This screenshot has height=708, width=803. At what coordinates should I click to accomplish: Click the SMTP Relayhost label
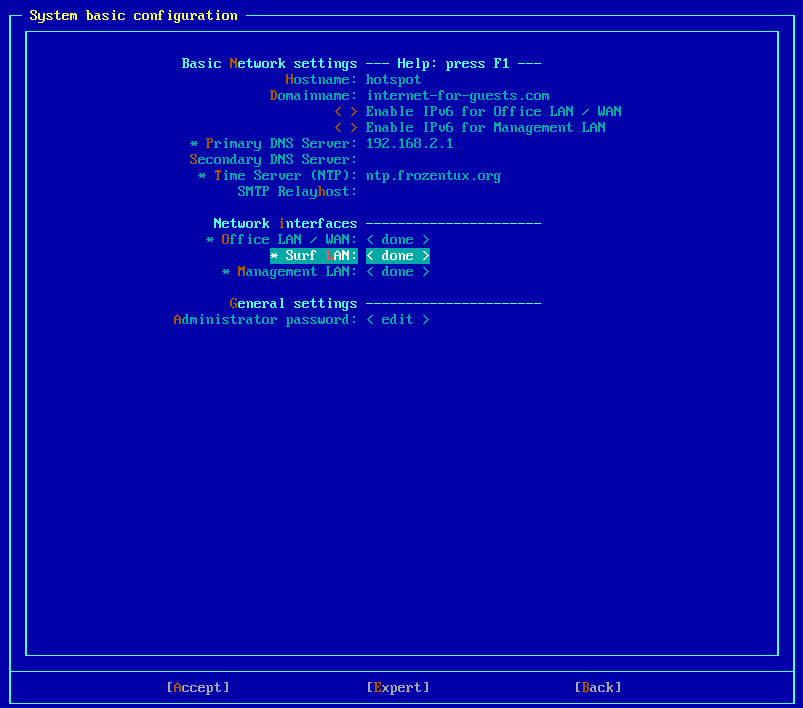298,192
